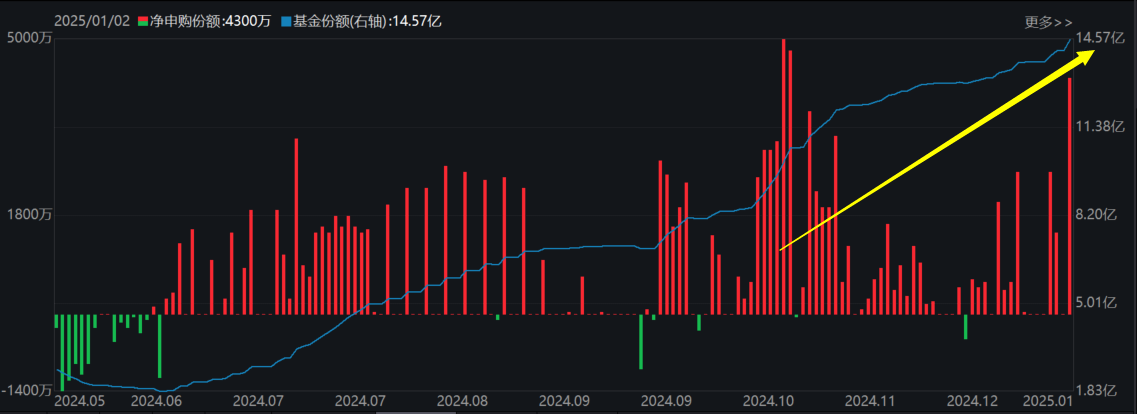1137x414 pixels.
Task: Click the 2024.05 x-axis date marker
Action: tap(78, 400)
